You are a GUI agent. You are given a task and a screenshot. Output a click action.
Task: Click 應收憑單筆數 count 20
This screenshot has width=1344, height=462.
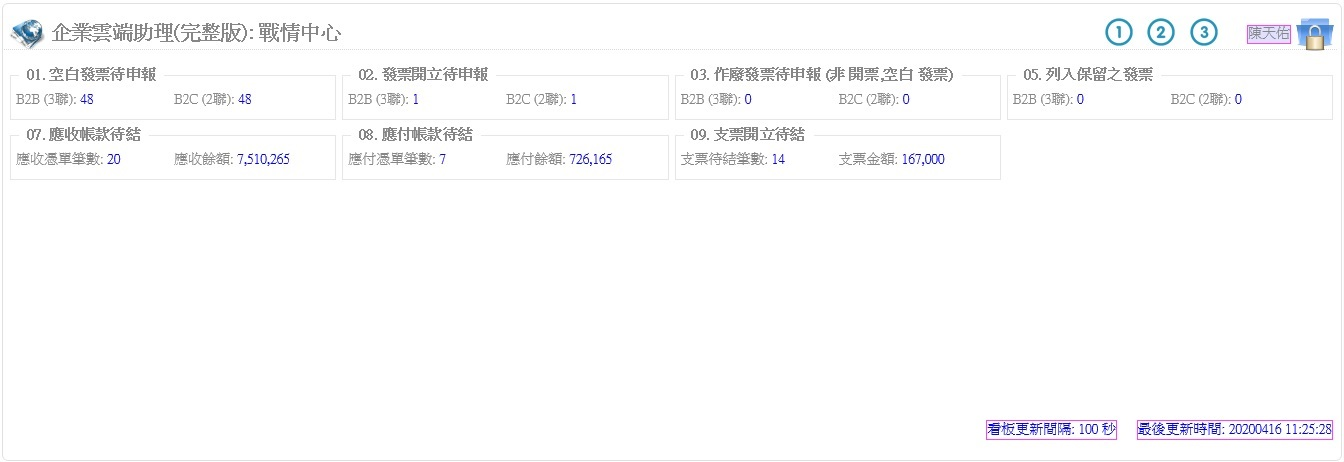(x=114, y=159)
